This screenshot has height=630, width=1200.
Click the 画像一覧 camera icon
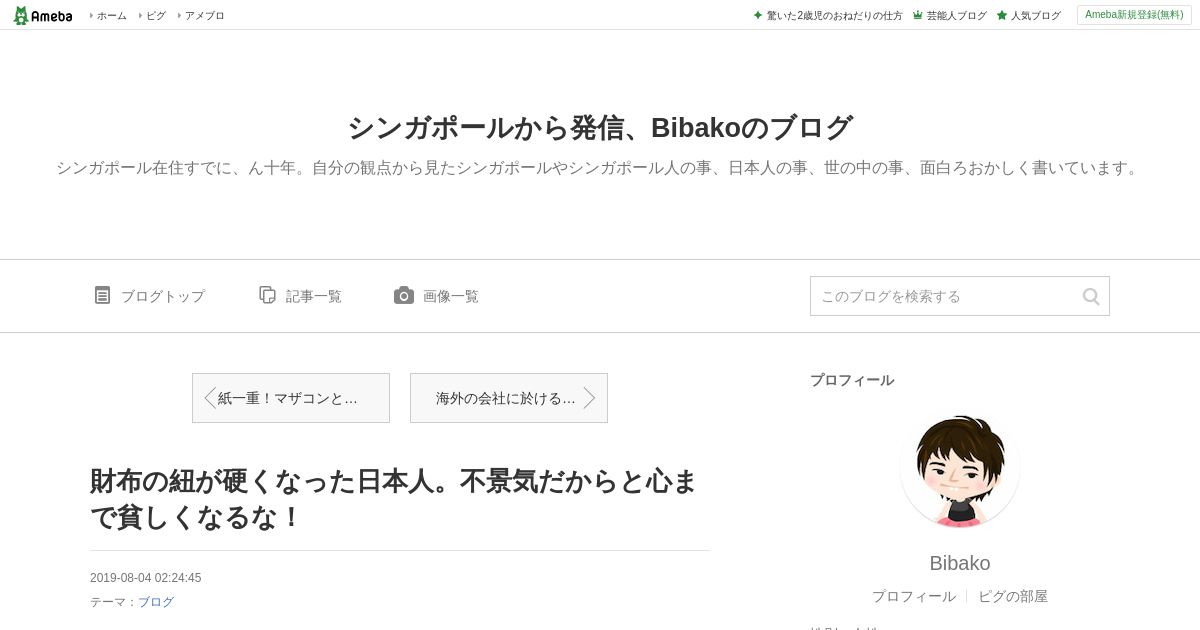pos(404,295)
